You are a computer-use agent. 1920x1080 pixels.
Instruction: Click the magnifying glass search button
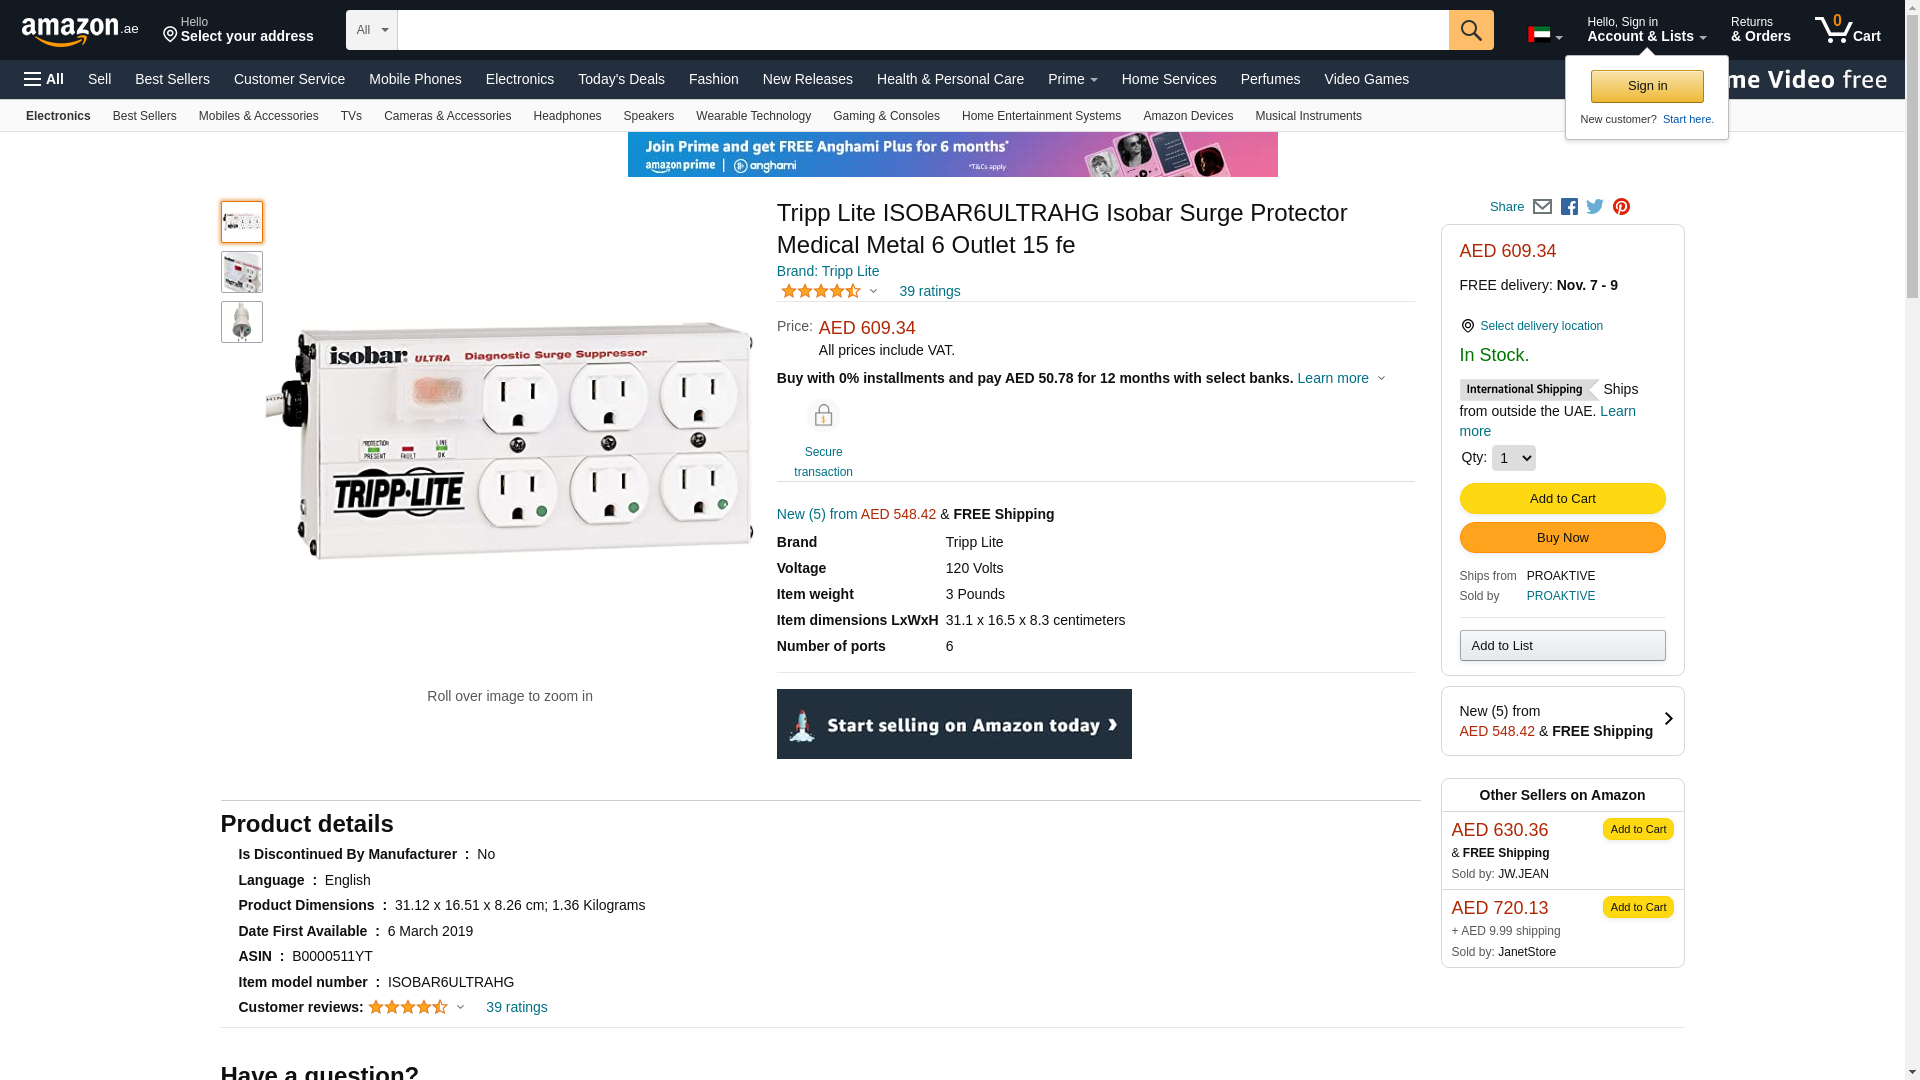1470,30
